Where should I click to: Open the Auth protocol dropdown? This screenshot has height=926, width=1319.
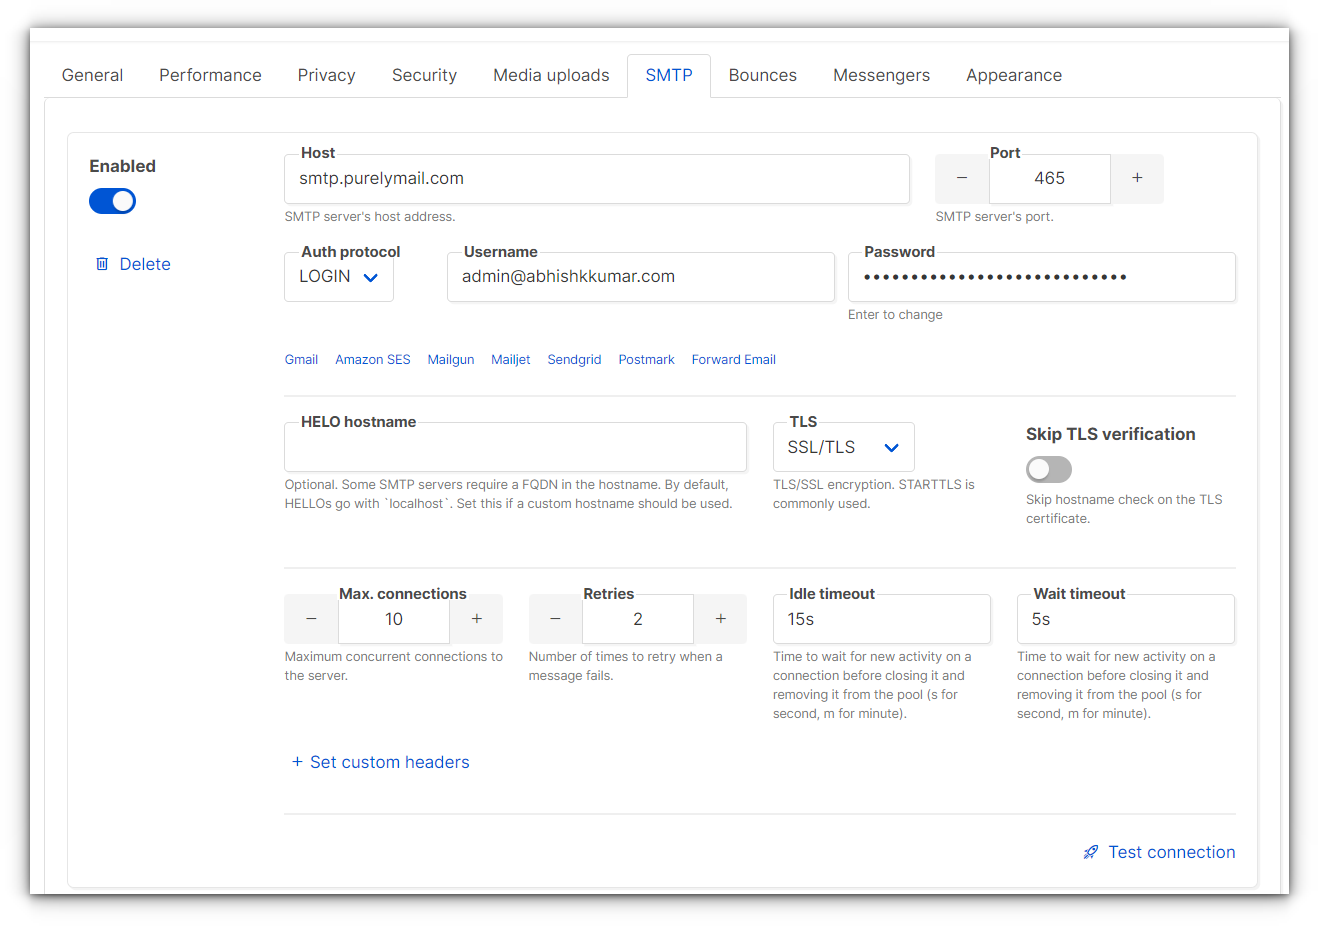click(x=339, y=277)
